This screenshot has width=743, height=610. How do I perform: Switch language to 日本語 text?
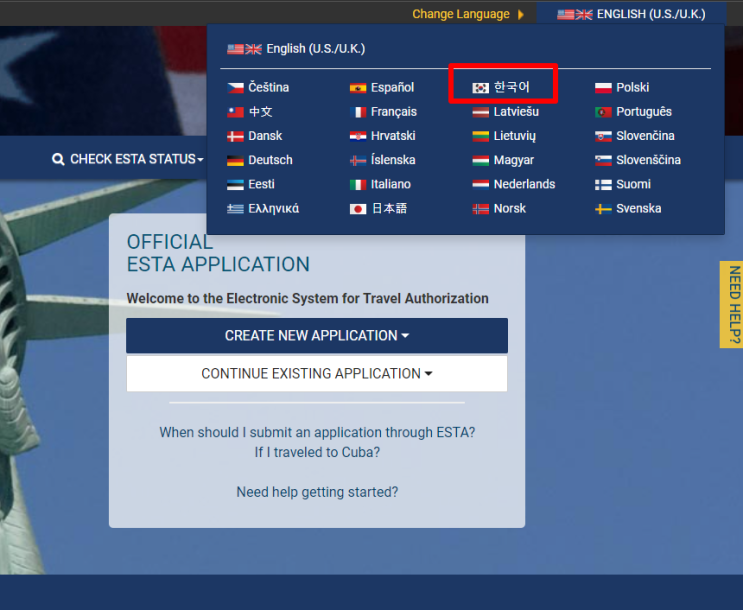pyautogui.click(x=389, y=208)
